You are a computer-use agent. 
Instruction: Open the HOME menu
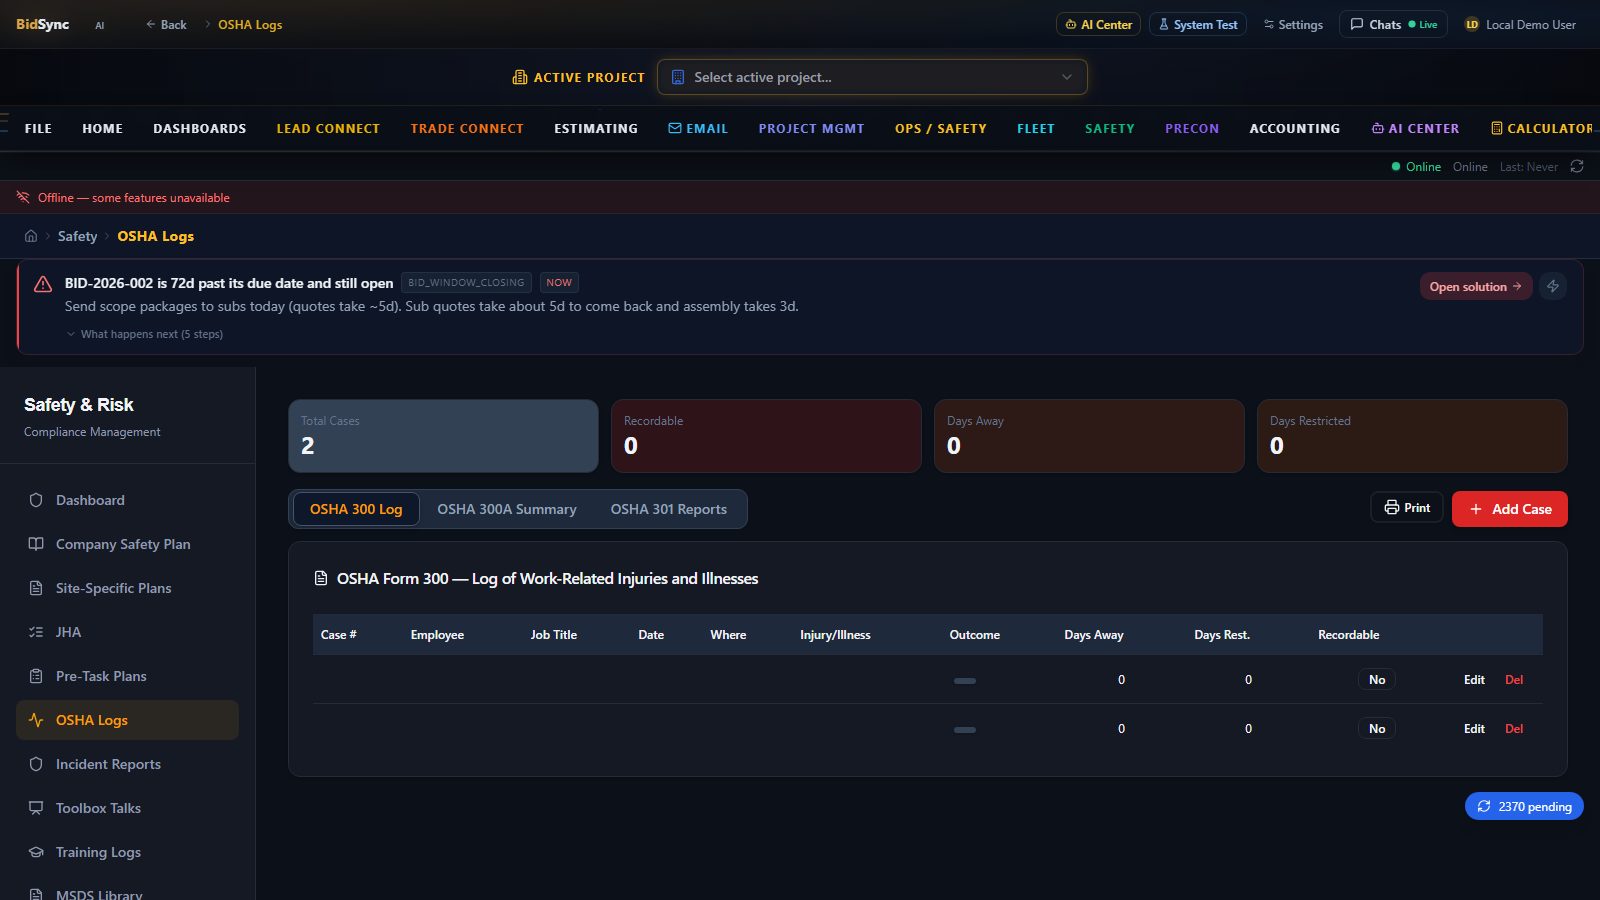[x=102, y=128]
